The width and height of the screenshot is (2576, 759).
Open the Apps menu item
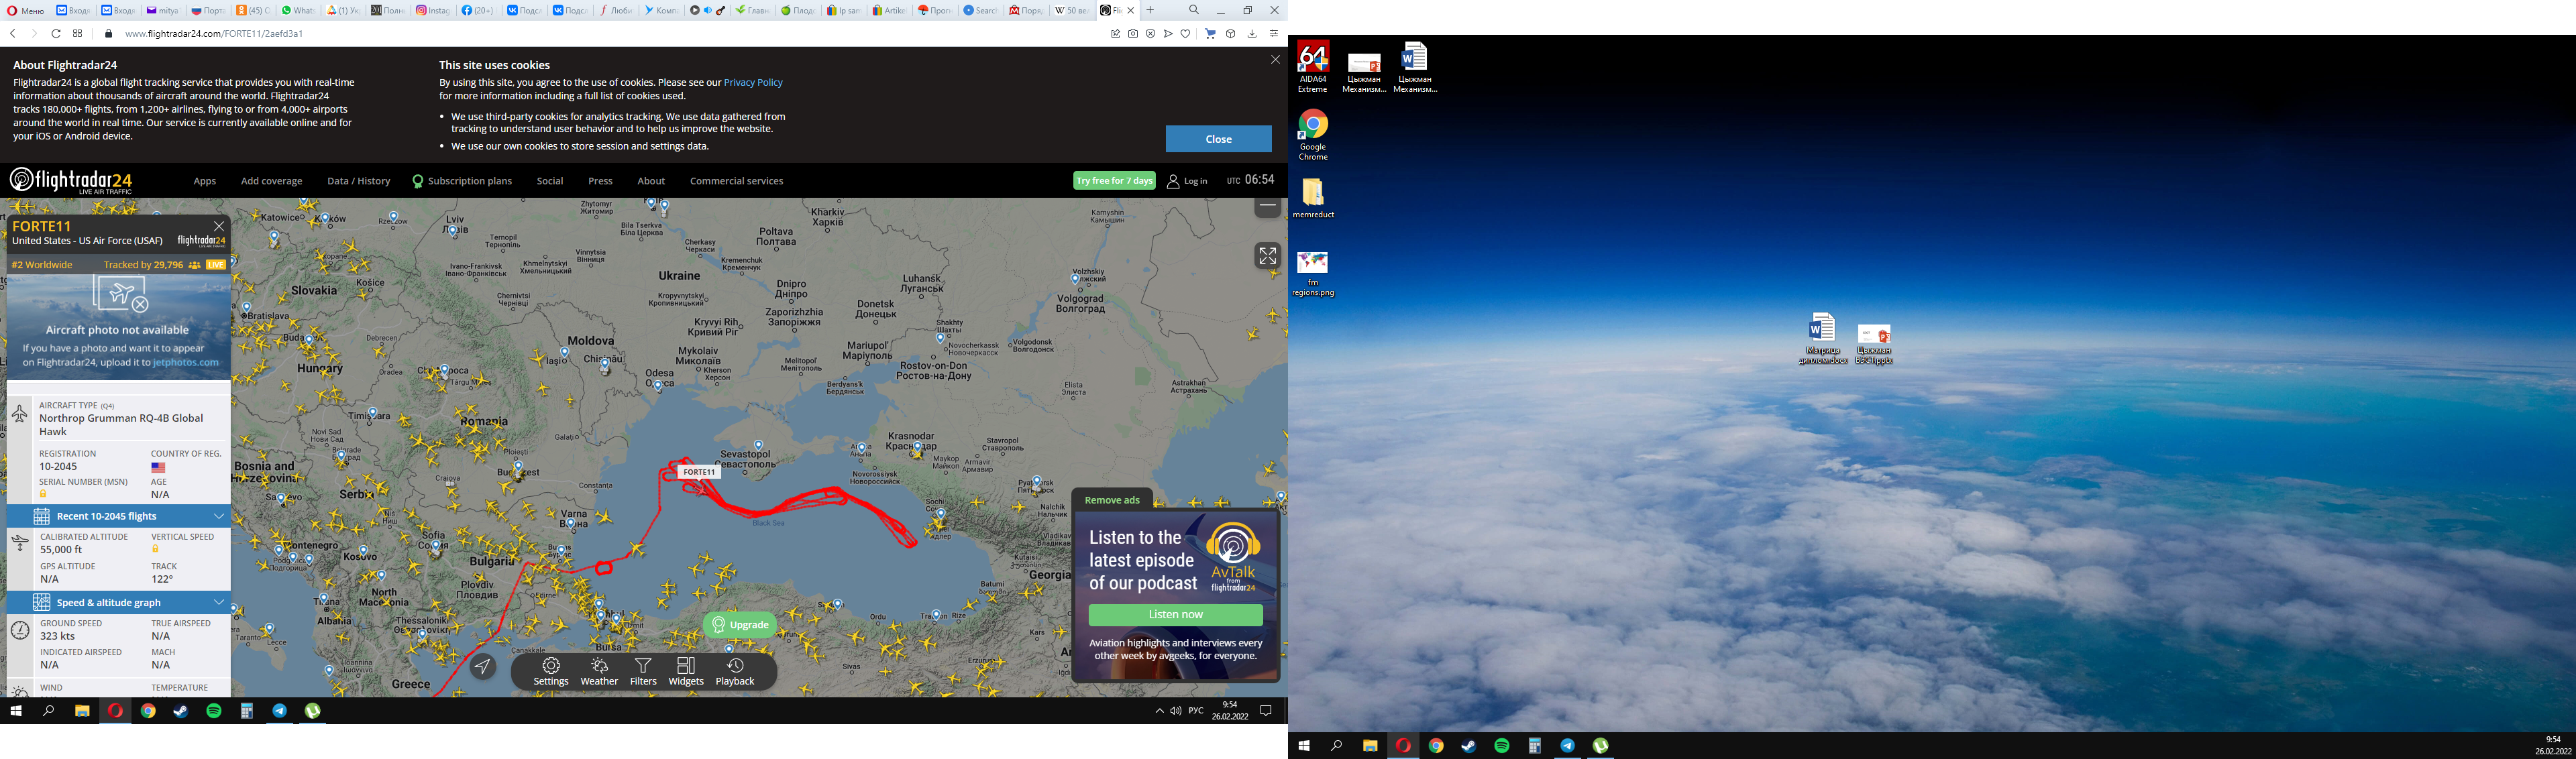coord(205,181)
